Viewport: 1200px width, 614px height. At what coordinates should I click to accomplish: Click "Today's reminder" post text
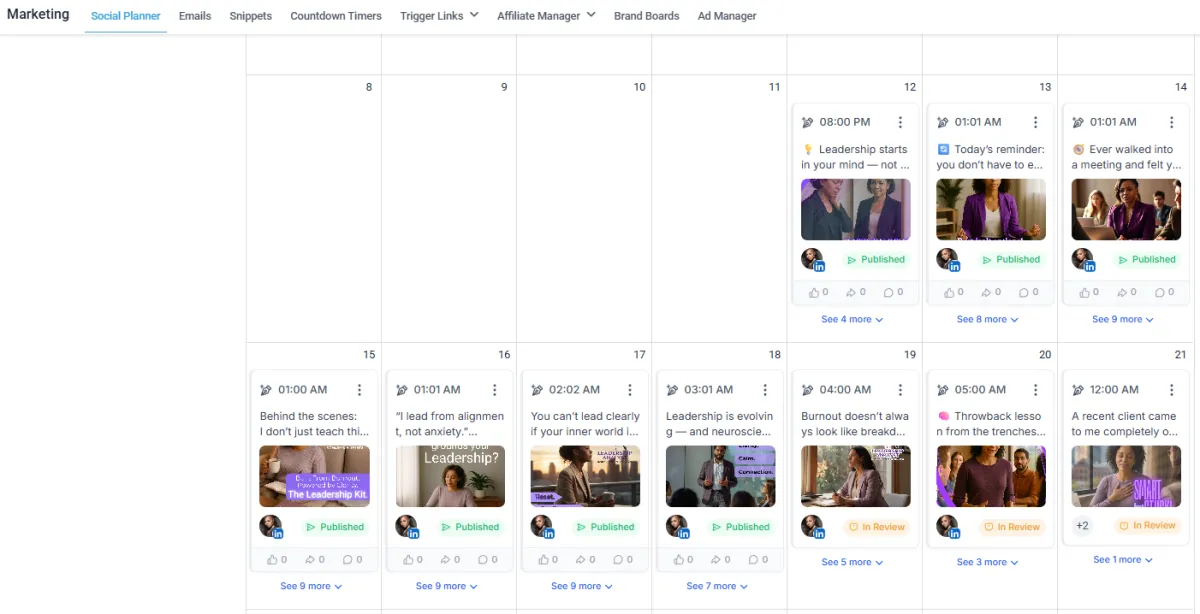pyautogui.click(x=991, y=157)
